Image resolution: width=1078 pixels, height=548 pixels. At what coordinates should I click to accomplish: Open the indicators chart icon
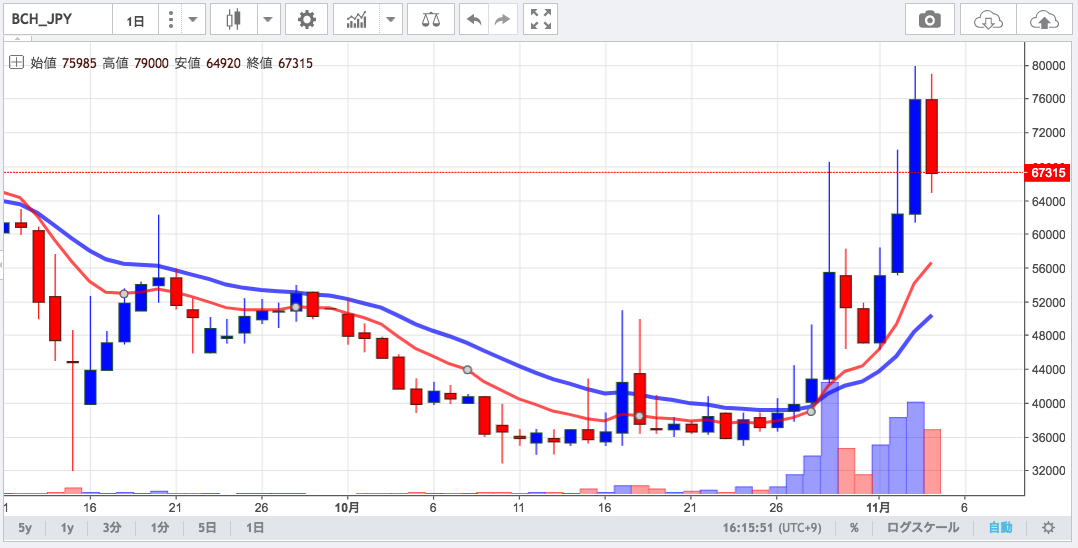click(x=357, y=20)
